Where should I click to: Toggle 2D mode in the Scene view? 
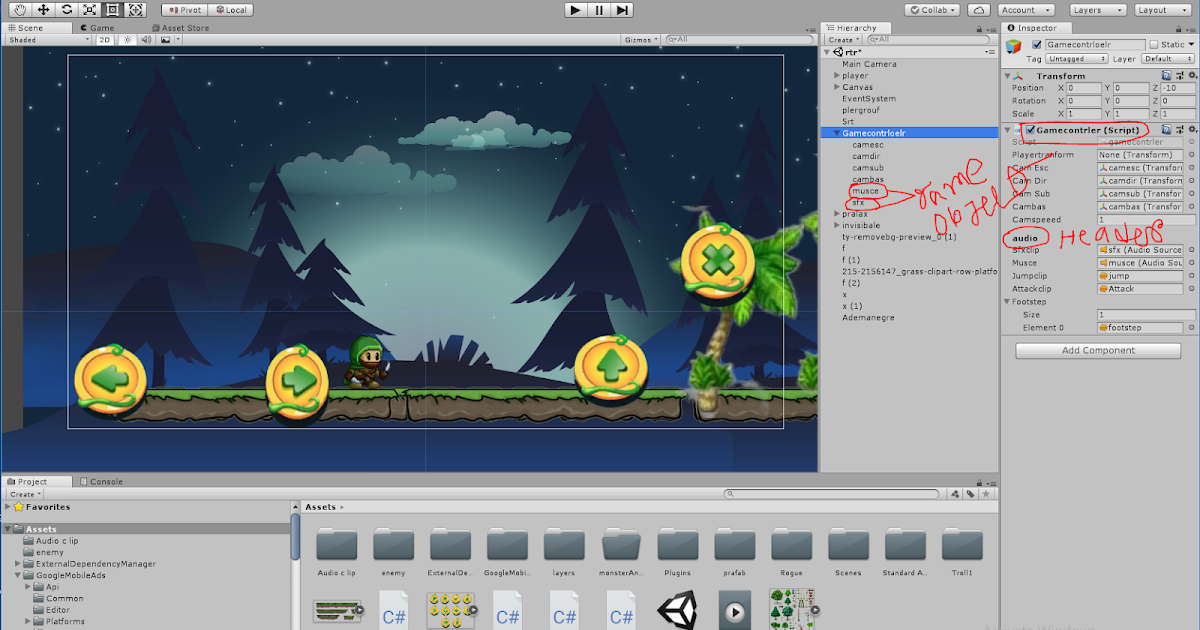pyautogui.click(x=104, y=40)
